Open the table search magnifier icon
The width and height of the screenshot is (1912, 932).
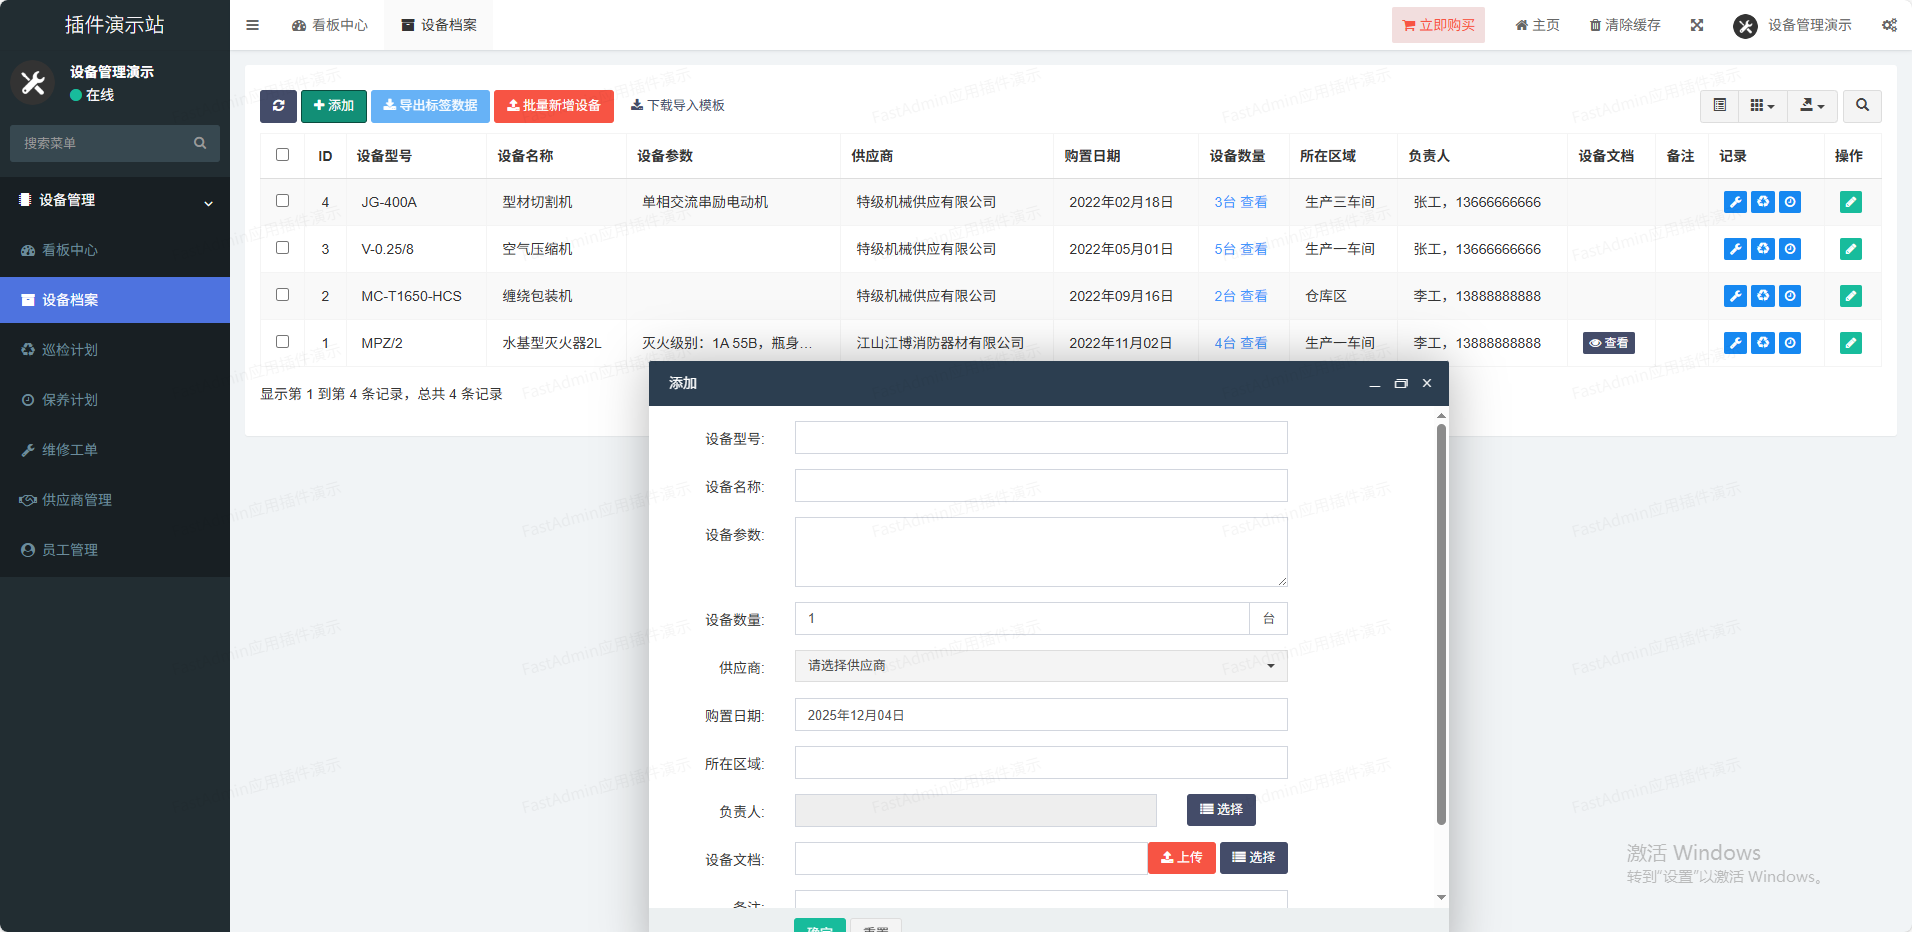click(1862, 105)
